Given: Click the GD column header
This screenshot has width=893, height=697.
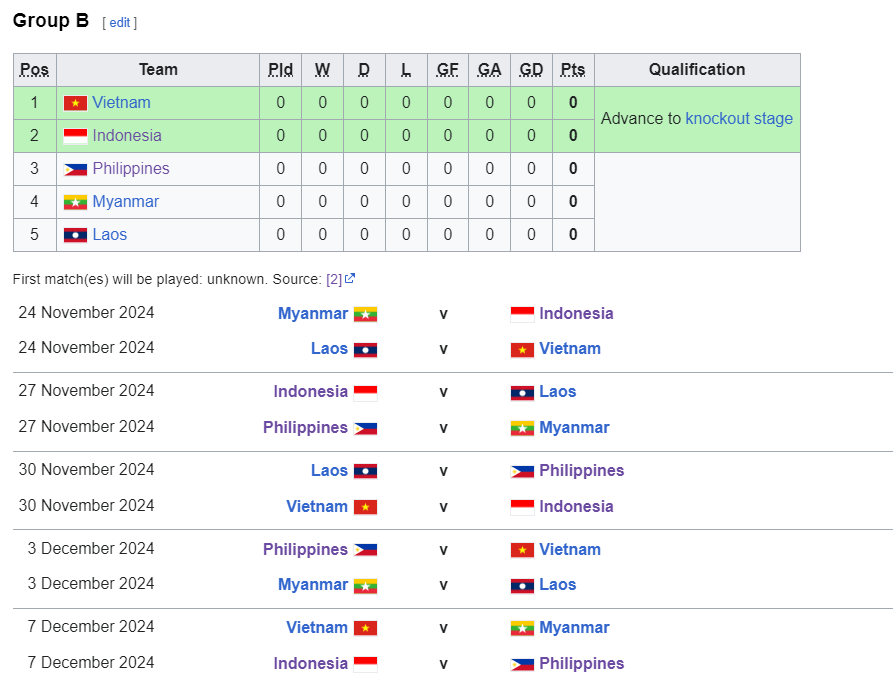Looking at the screenshot, I should point(531,70).
